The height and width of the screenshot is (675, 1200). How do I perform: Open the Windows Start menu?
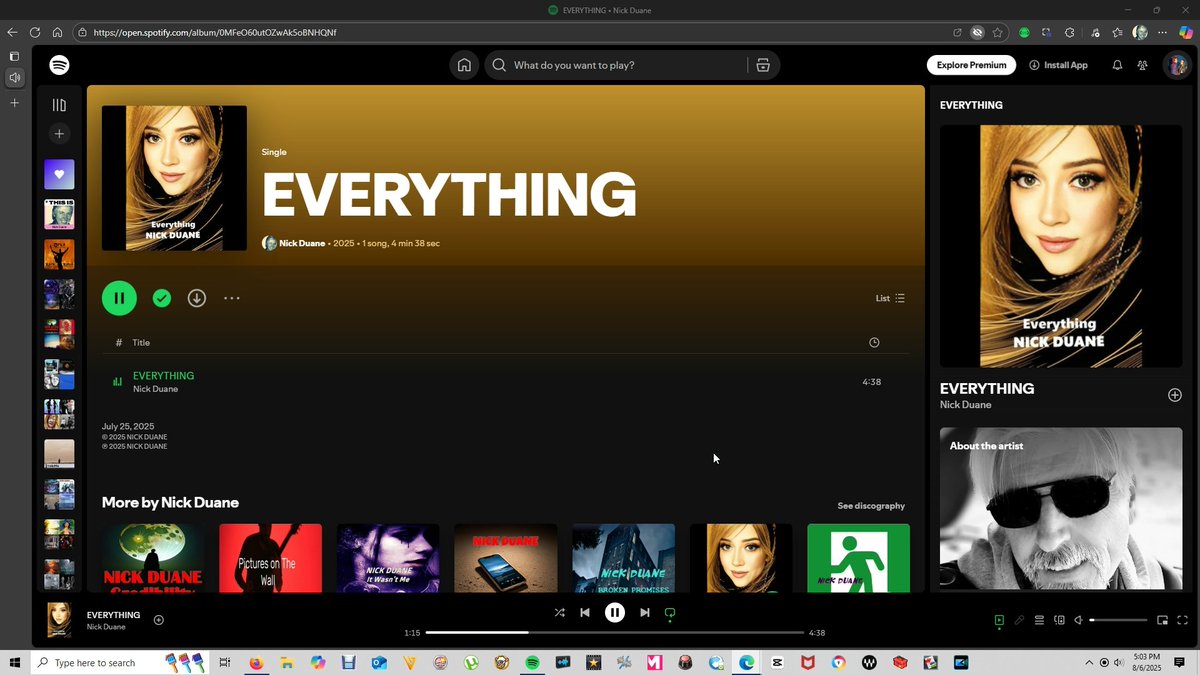[x=14, y=662]
